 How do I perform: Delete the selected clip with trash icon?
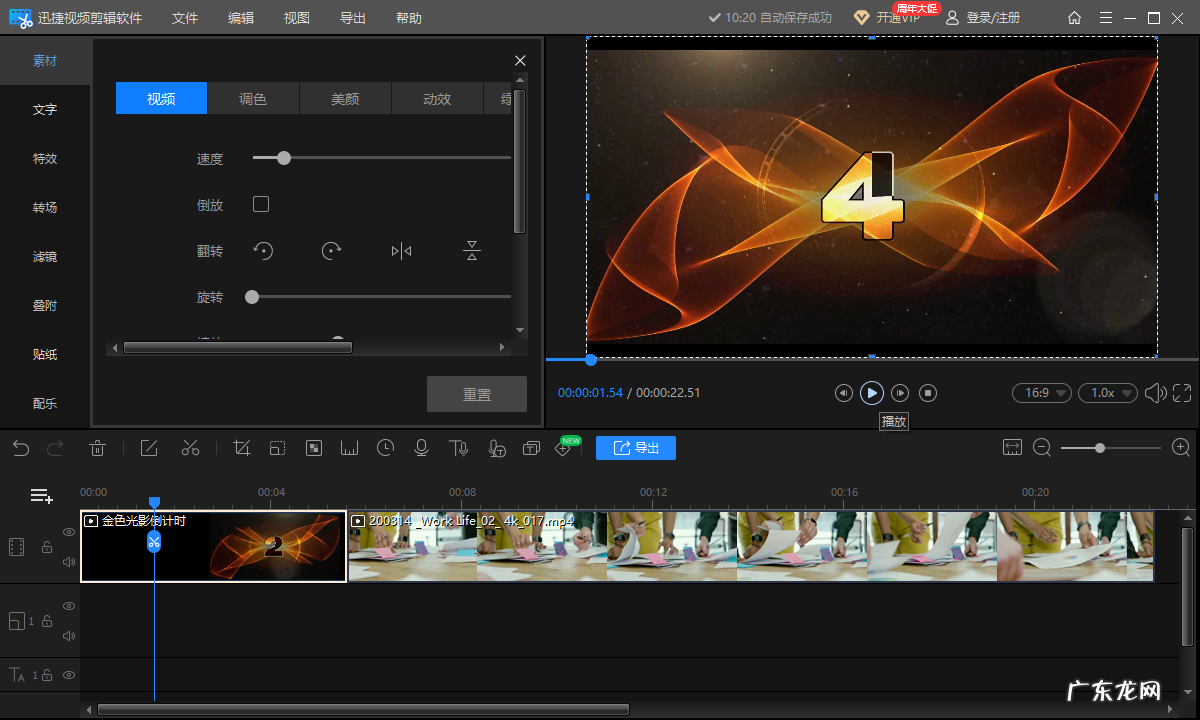[x=97, y=448]
